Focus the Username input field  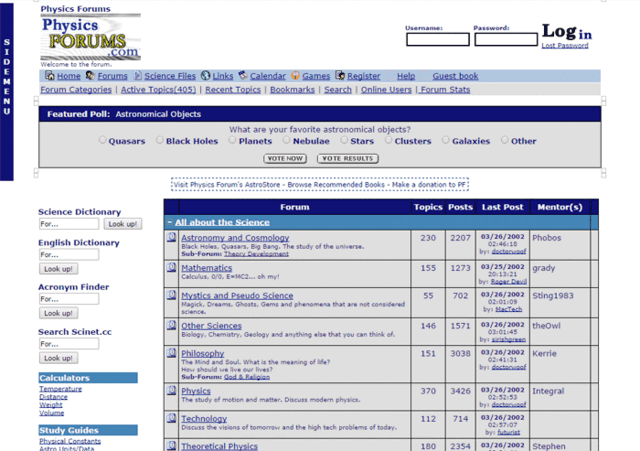(438, 40)
